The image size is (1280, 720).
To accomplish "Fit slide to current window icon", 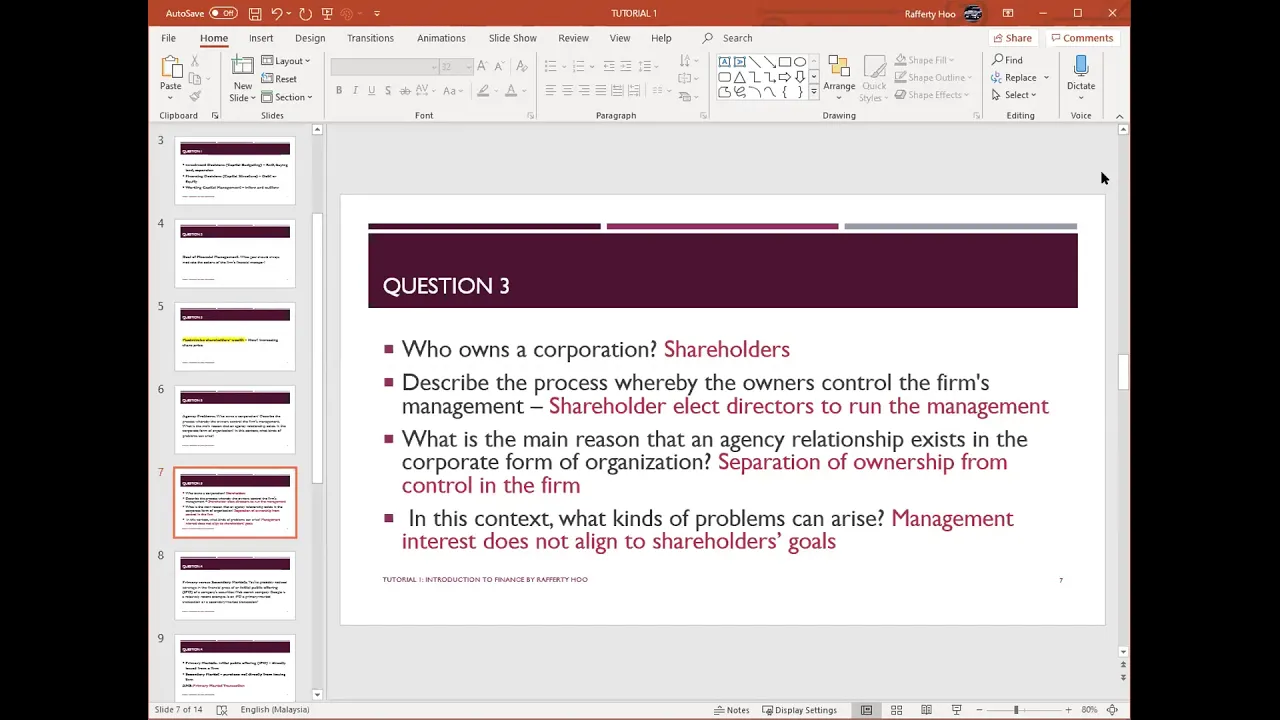I will (x=1112, y=710).
